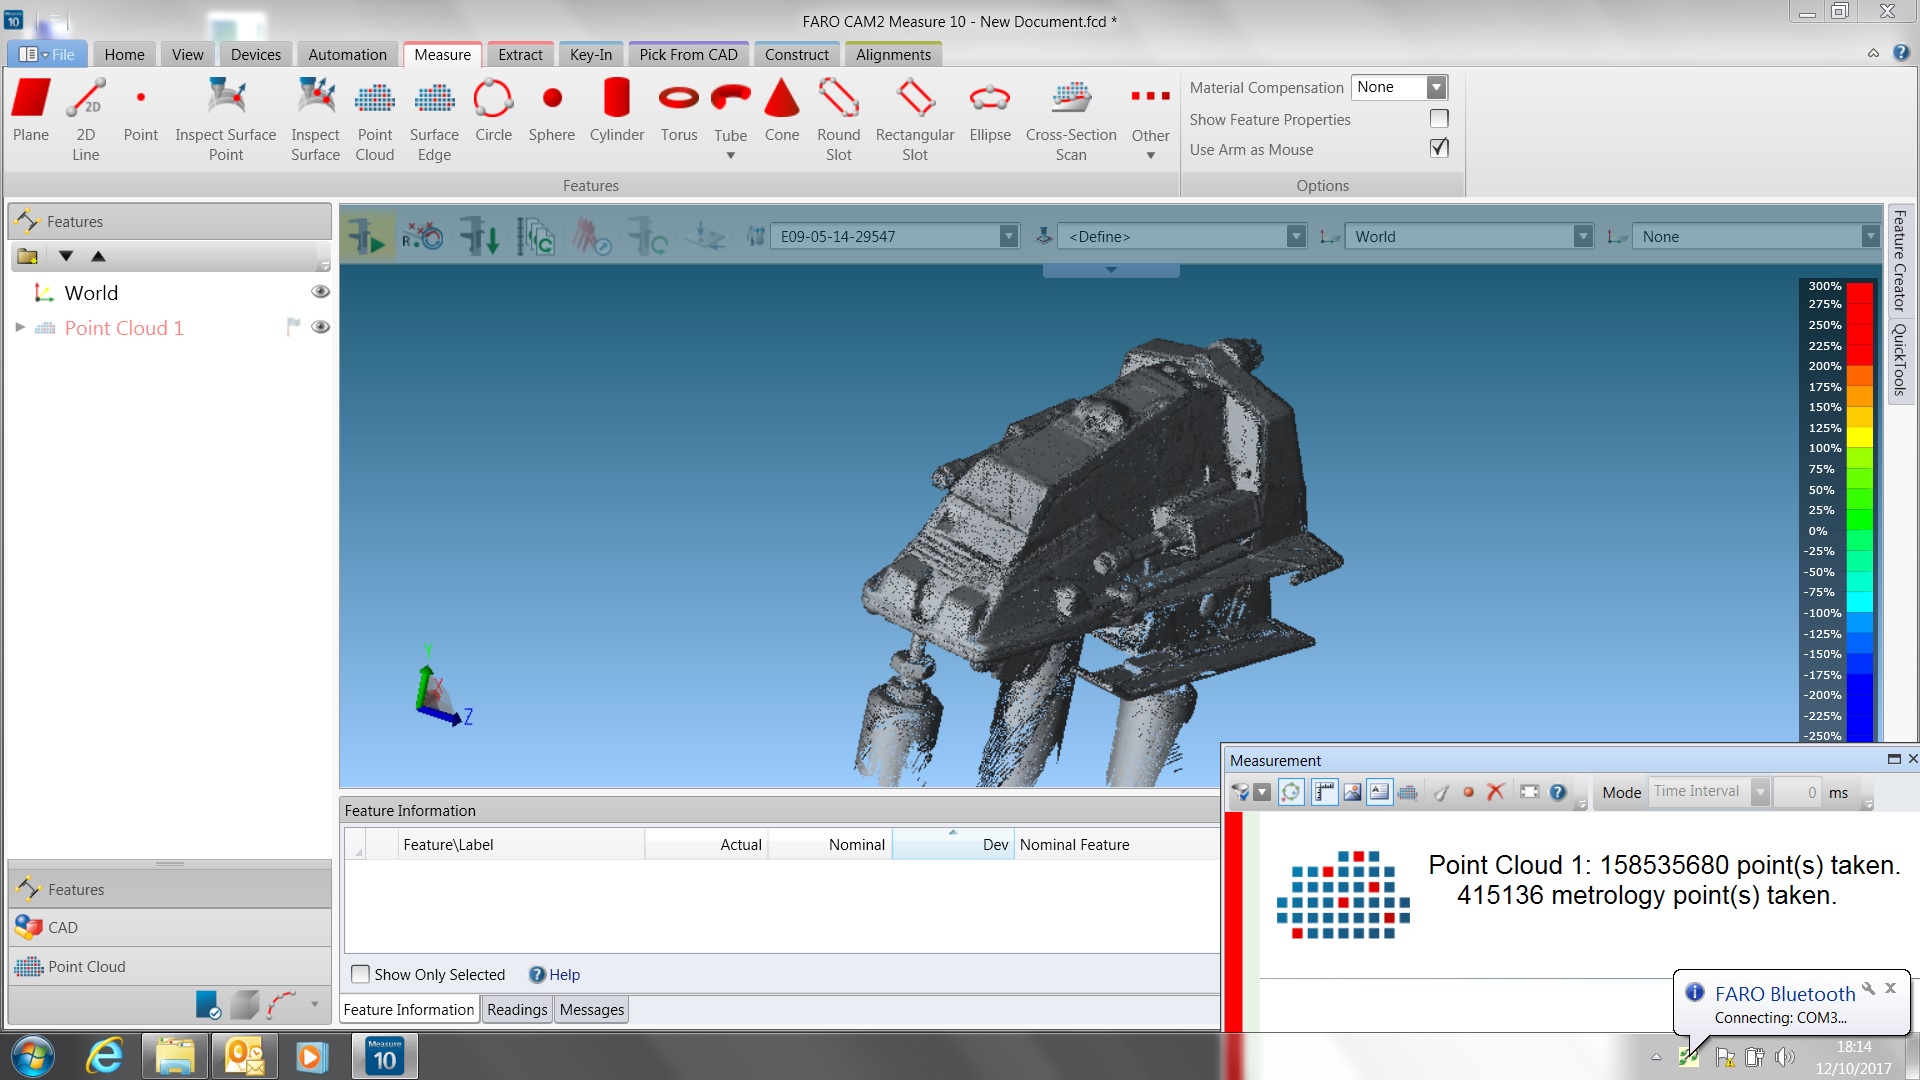Image resolution: width=1920 pixels, height=1080 pixels.
Task: Hide the World coordinate system
Action: 320,292
